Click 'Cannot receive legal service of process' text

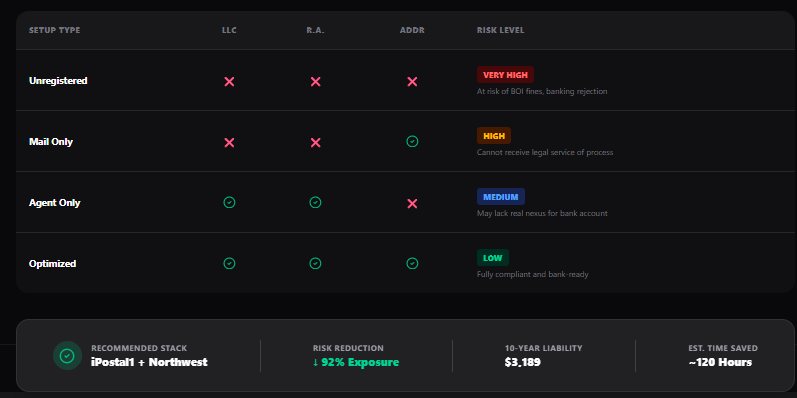[x=545, y=152]
